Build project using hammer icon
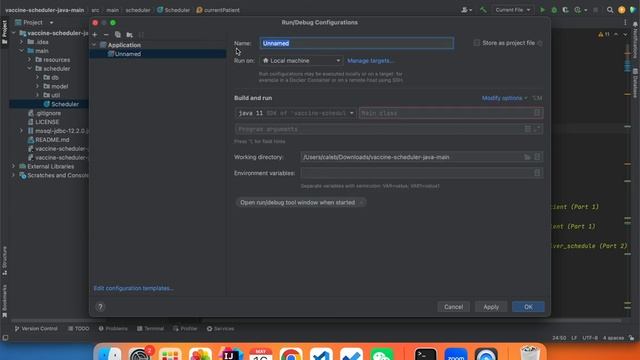This screenshot has width=640, height=360. (483, 10)
